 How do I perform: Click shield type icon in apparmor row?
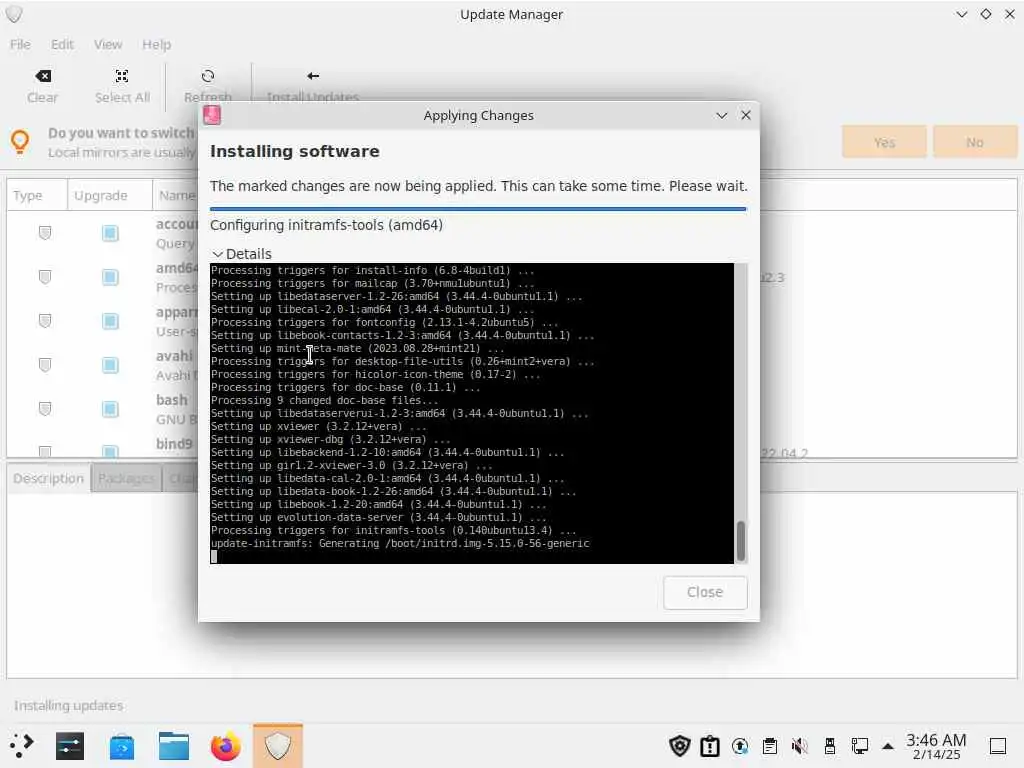[x=44, y=321]
